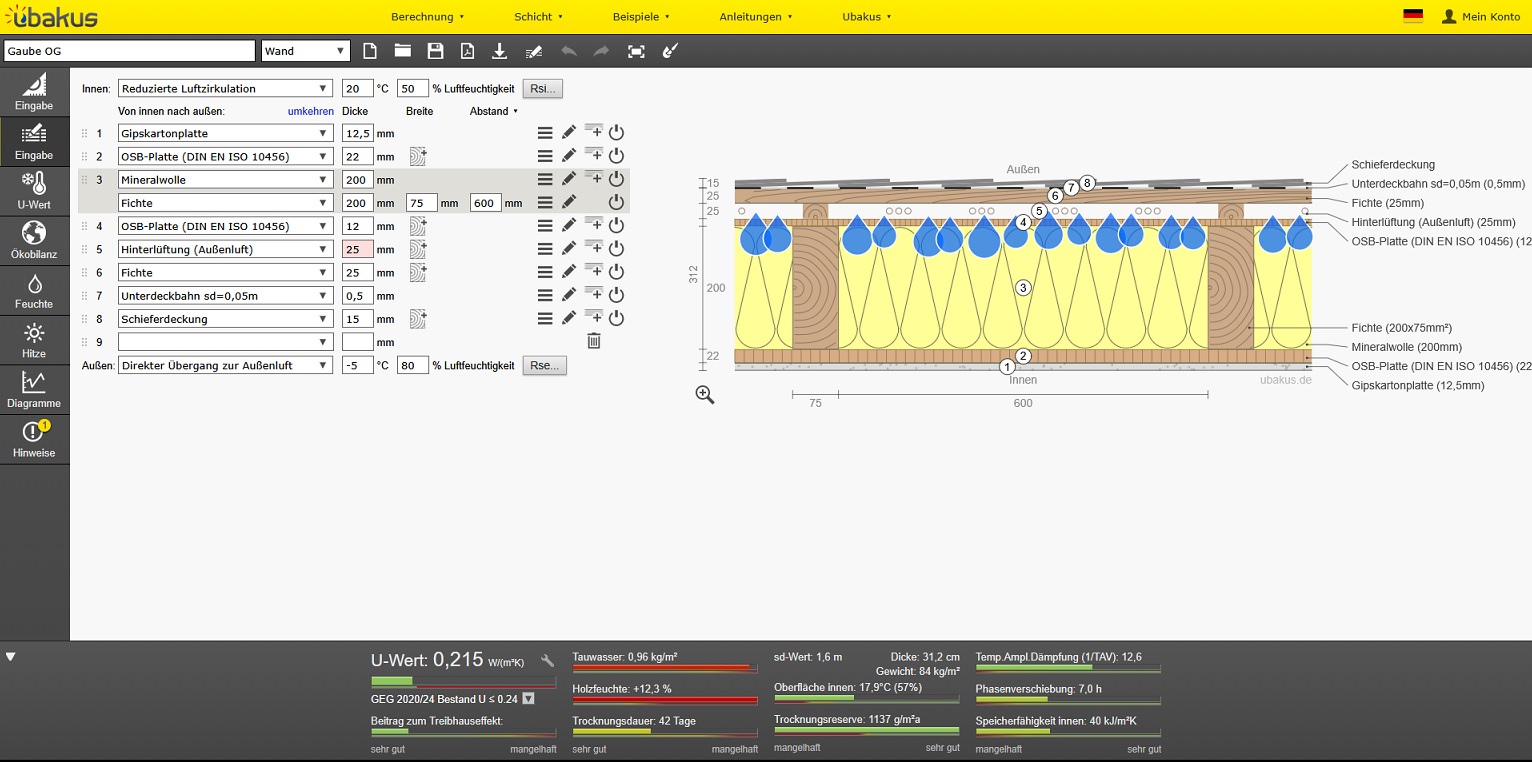Open the Feuchte moisture panel
Image resolution: width=1532 pixels, height=762 pixels.
(x=34, y=290)
